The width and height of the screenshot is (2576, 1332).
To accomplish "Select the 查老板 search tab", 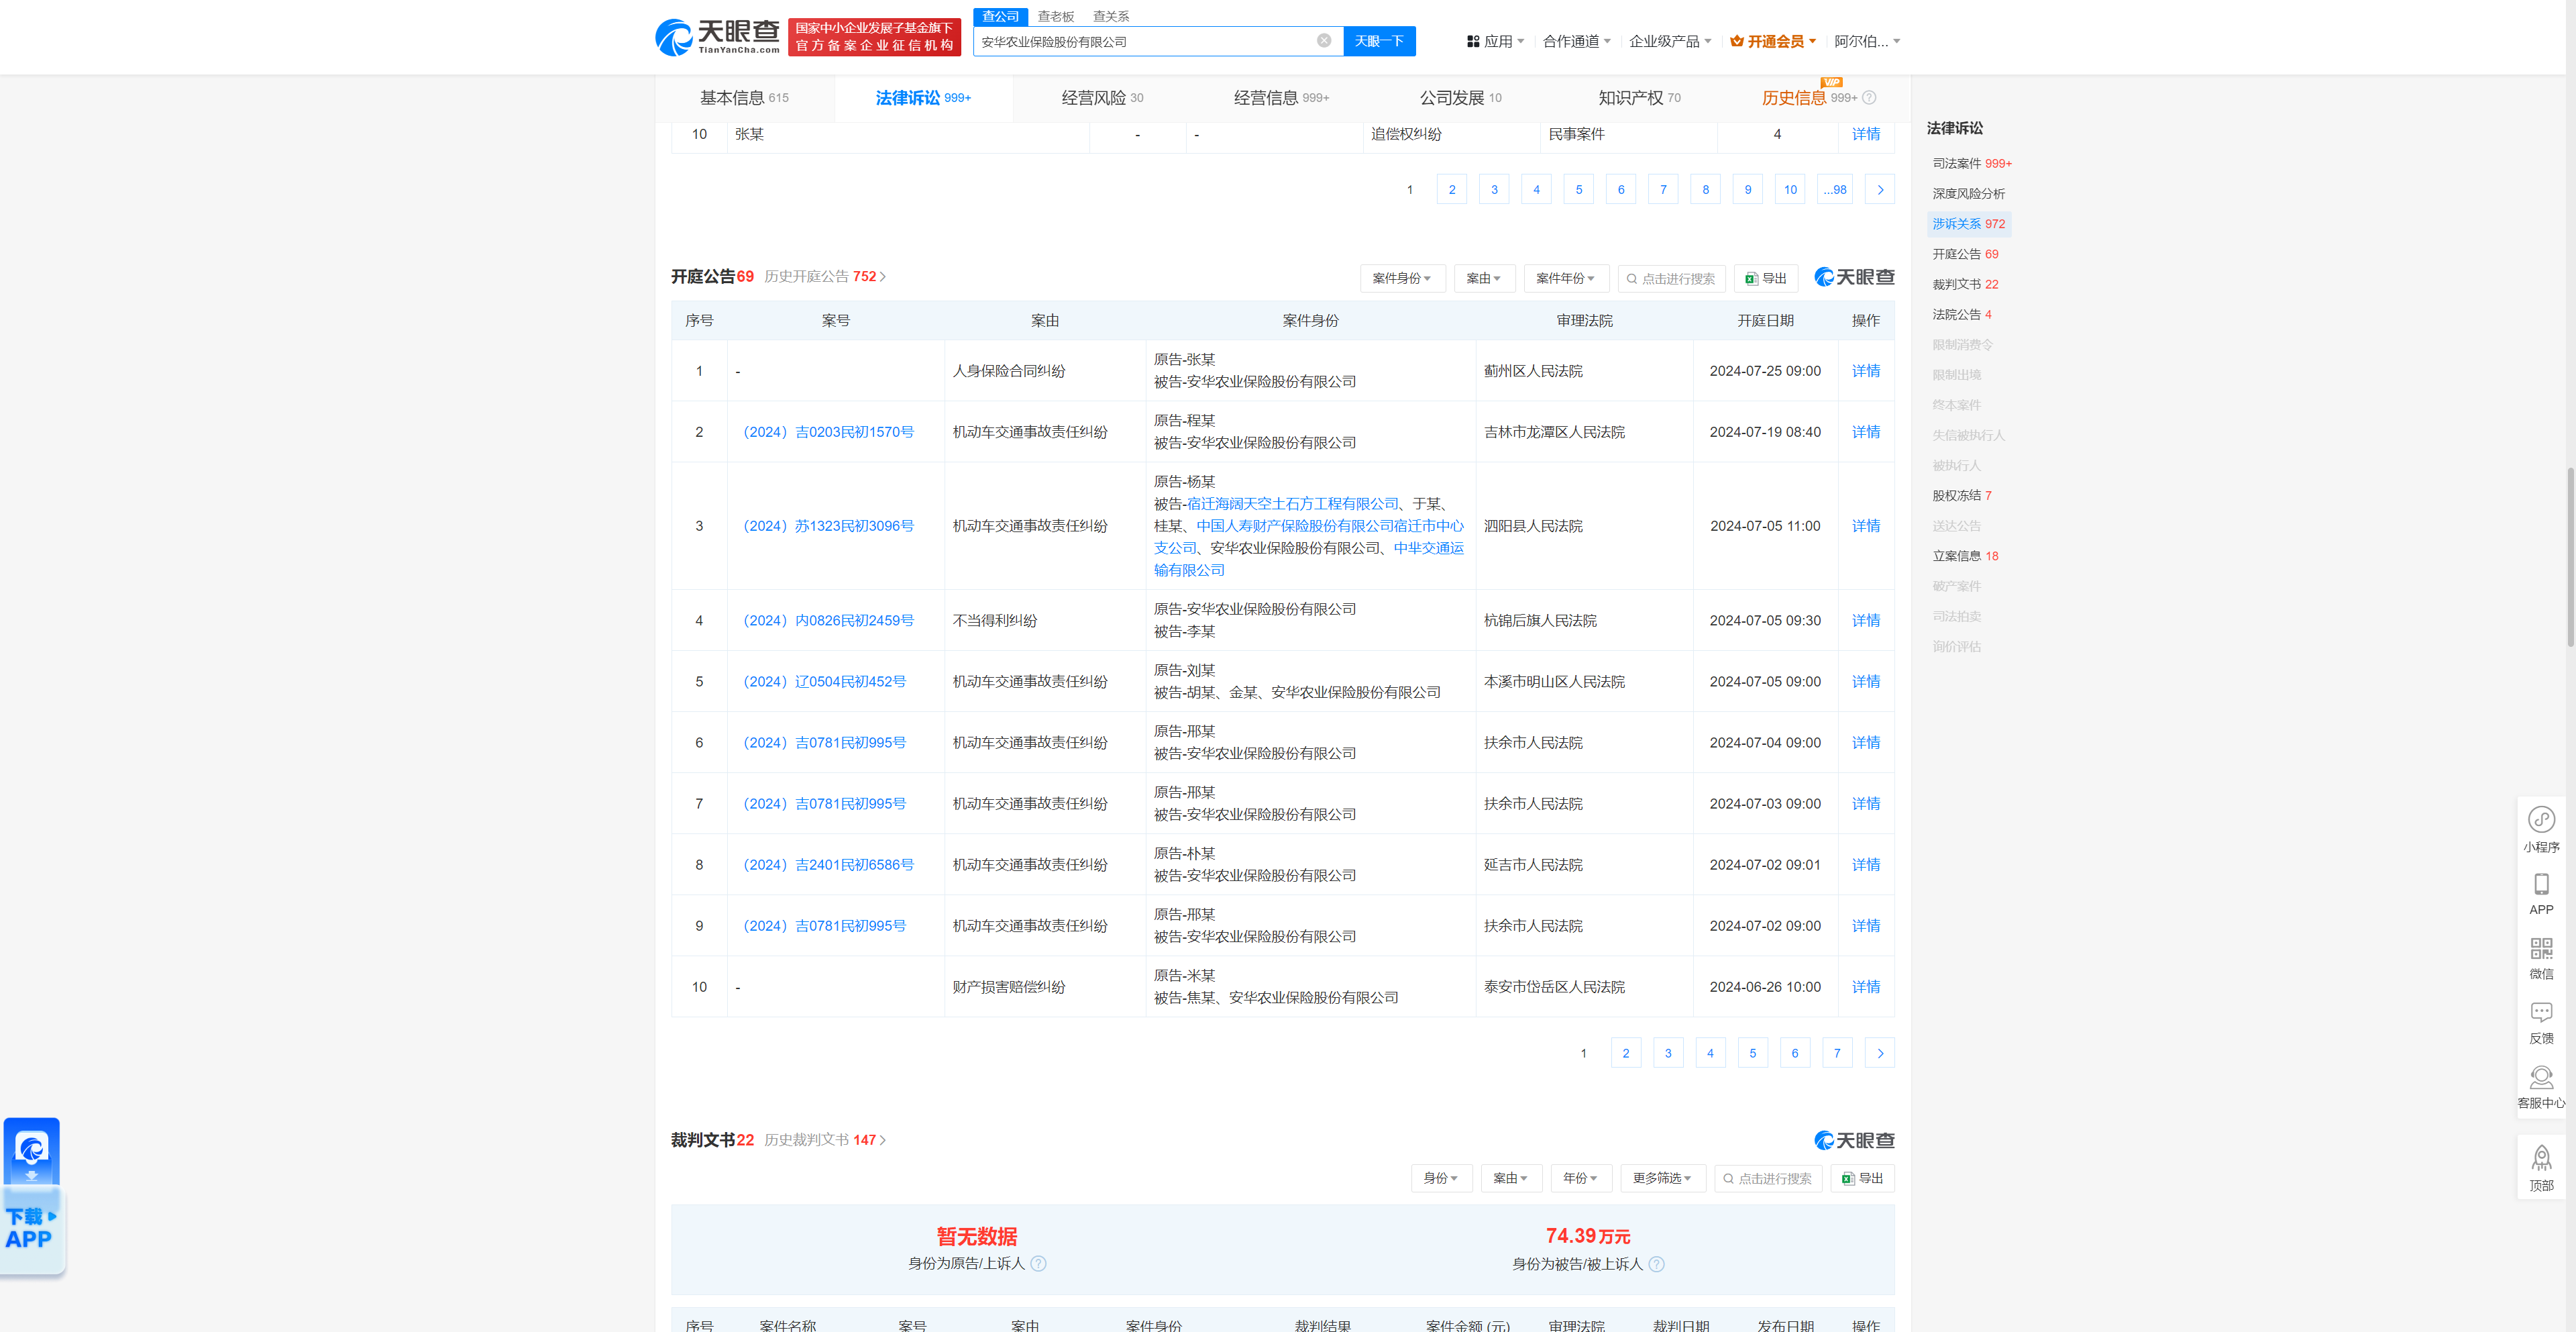I will pyautogui.click(x=1055, y=16).
